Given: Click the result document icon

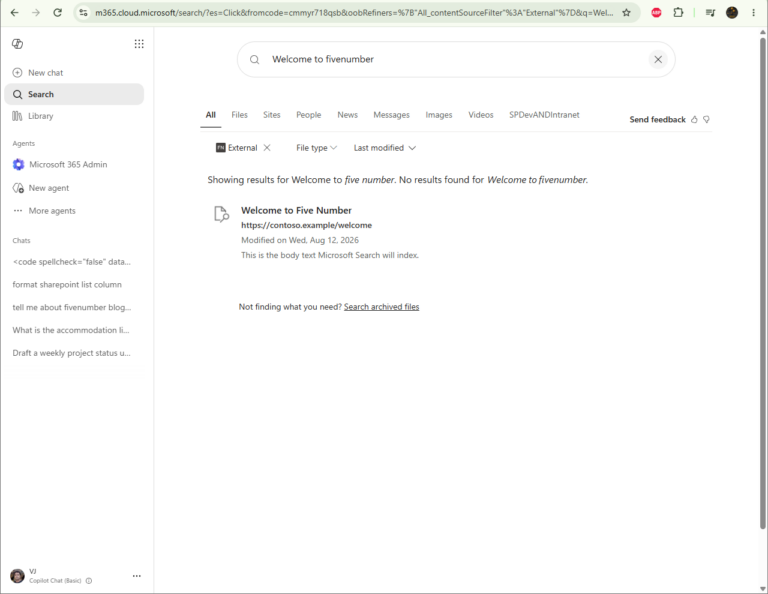Looking at the screenshot, I should pyautogui.click(x=221, y=214).
